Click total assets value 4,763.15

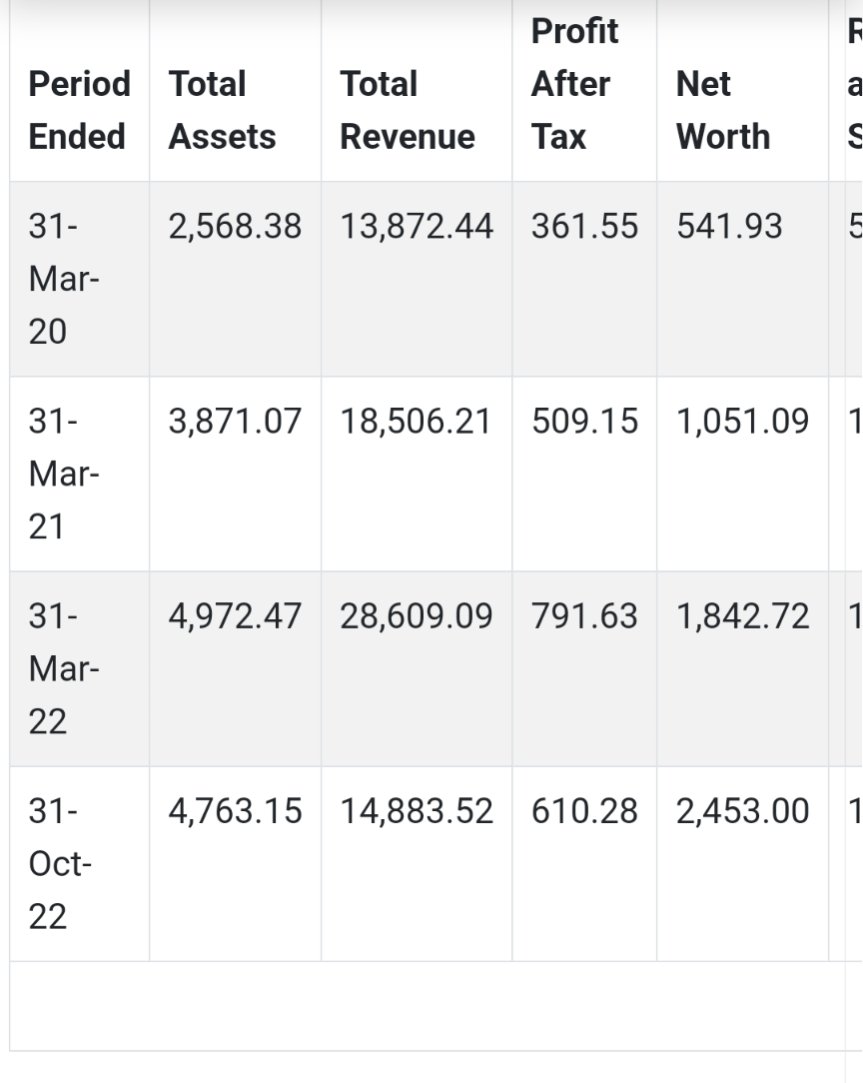point(235,811)
